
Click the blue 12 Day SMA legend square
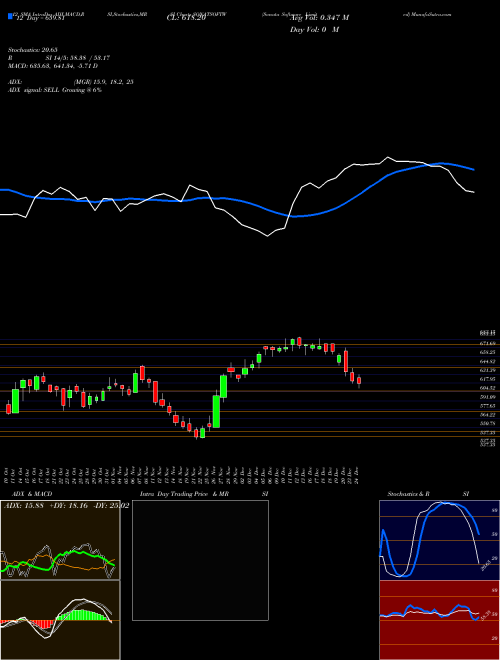[x=10, y=17]
